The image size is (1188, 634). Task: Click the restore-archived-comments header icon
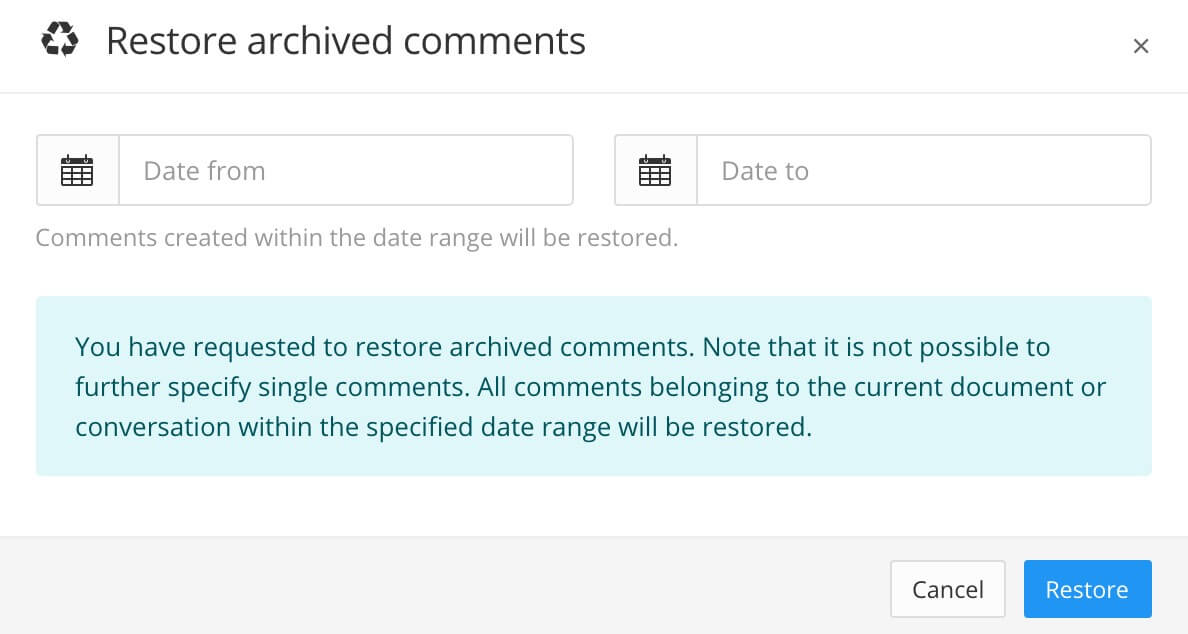[x=60, y=41]
